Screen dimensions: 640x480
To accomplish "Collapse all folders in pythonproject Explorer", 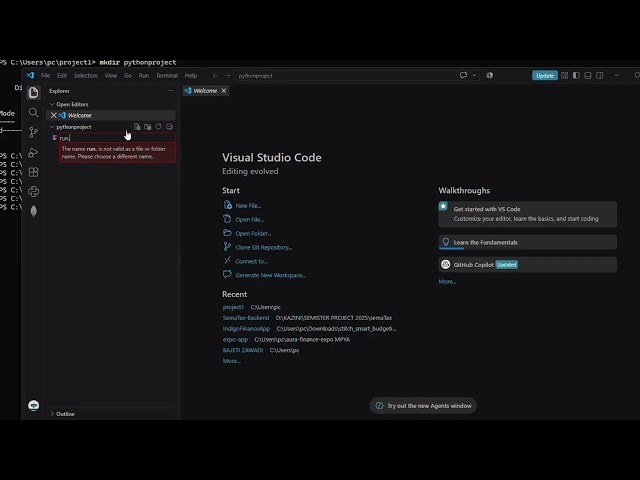I will [x=169, y=127].
